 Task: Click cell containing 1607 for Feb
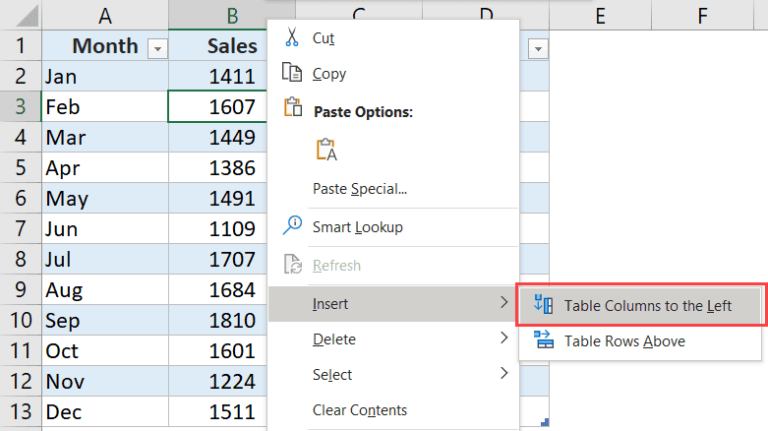click(x=218, y=106)
